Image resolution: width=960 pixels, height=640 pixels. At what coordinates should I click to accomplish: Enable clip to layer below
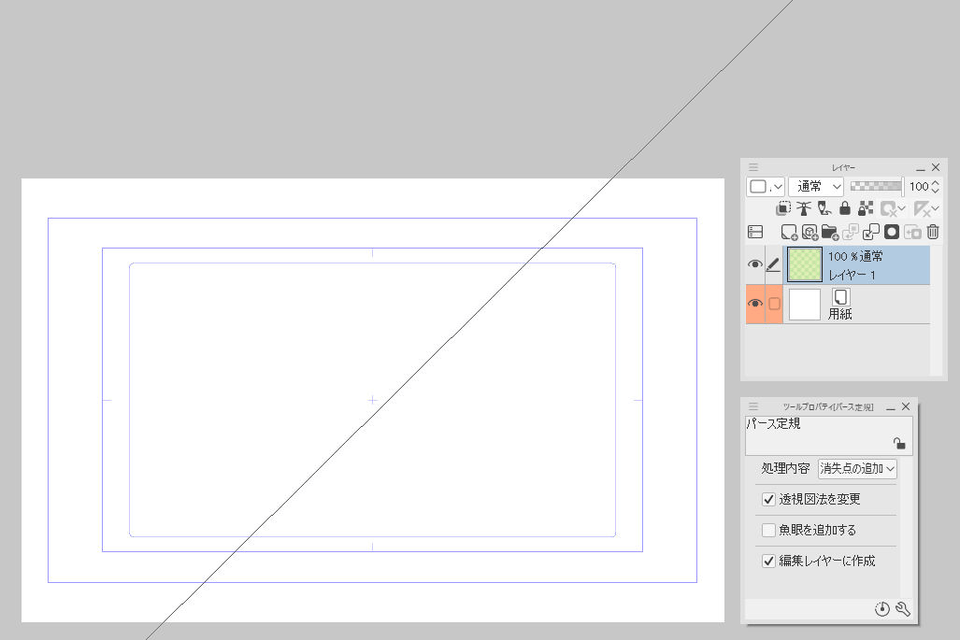coord(784,208)
